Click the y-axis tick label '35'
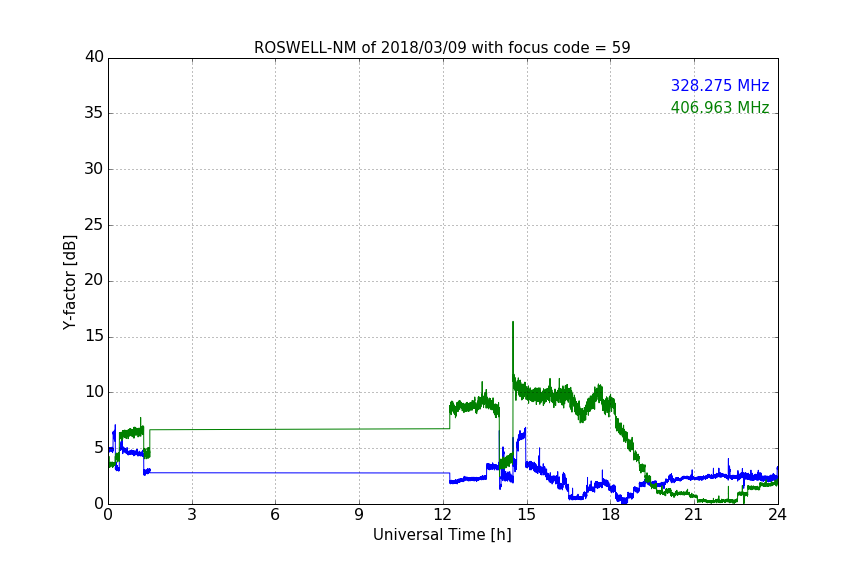Viewport: 864px width, 576px height. 94,113
